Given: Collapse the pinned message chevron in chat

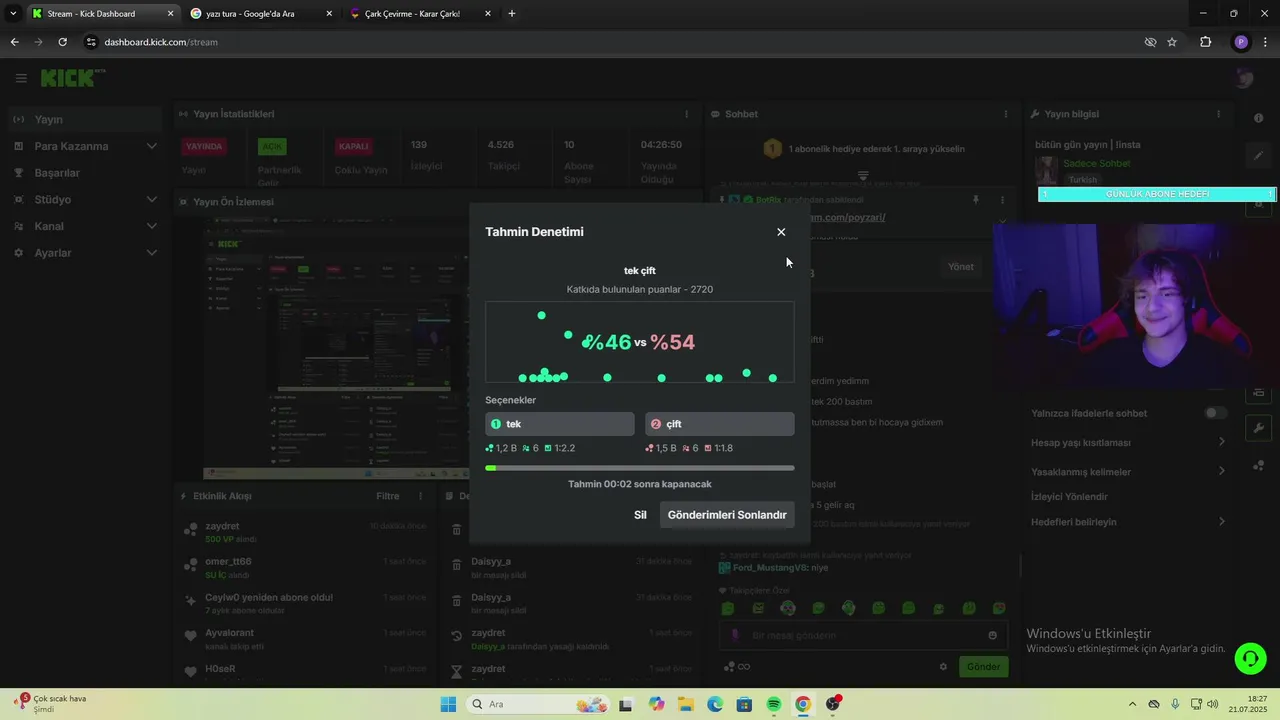Looking at the screenshot, I should (x=1002, y=221).
